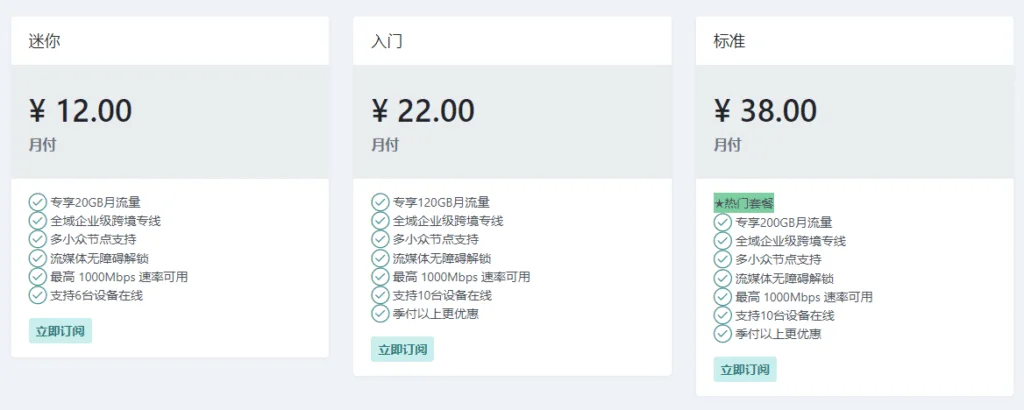Viewport: 1024px width, 410px height.
Task: Click the check icon by 入门 plan's 多小众节点支持
Action: pos(380,239)
